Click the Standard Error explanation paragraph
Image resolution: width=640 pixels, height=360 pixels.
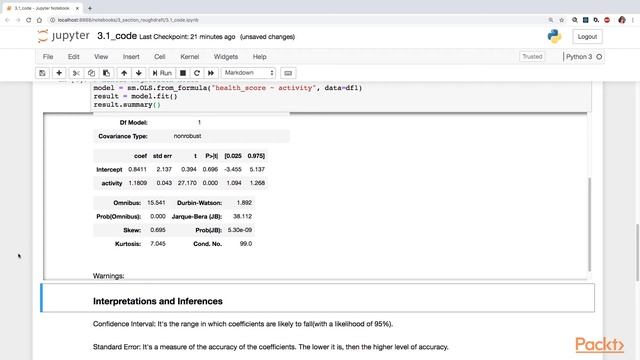coord(271,347)
